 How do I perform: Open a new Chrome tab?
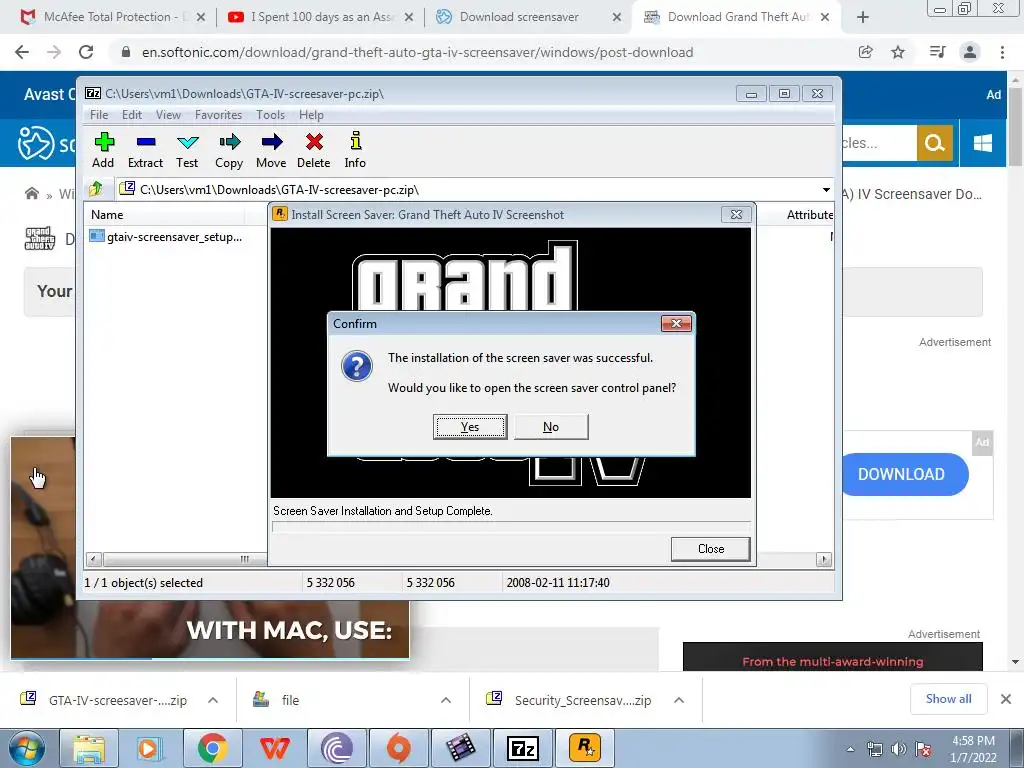click(863, 17)
